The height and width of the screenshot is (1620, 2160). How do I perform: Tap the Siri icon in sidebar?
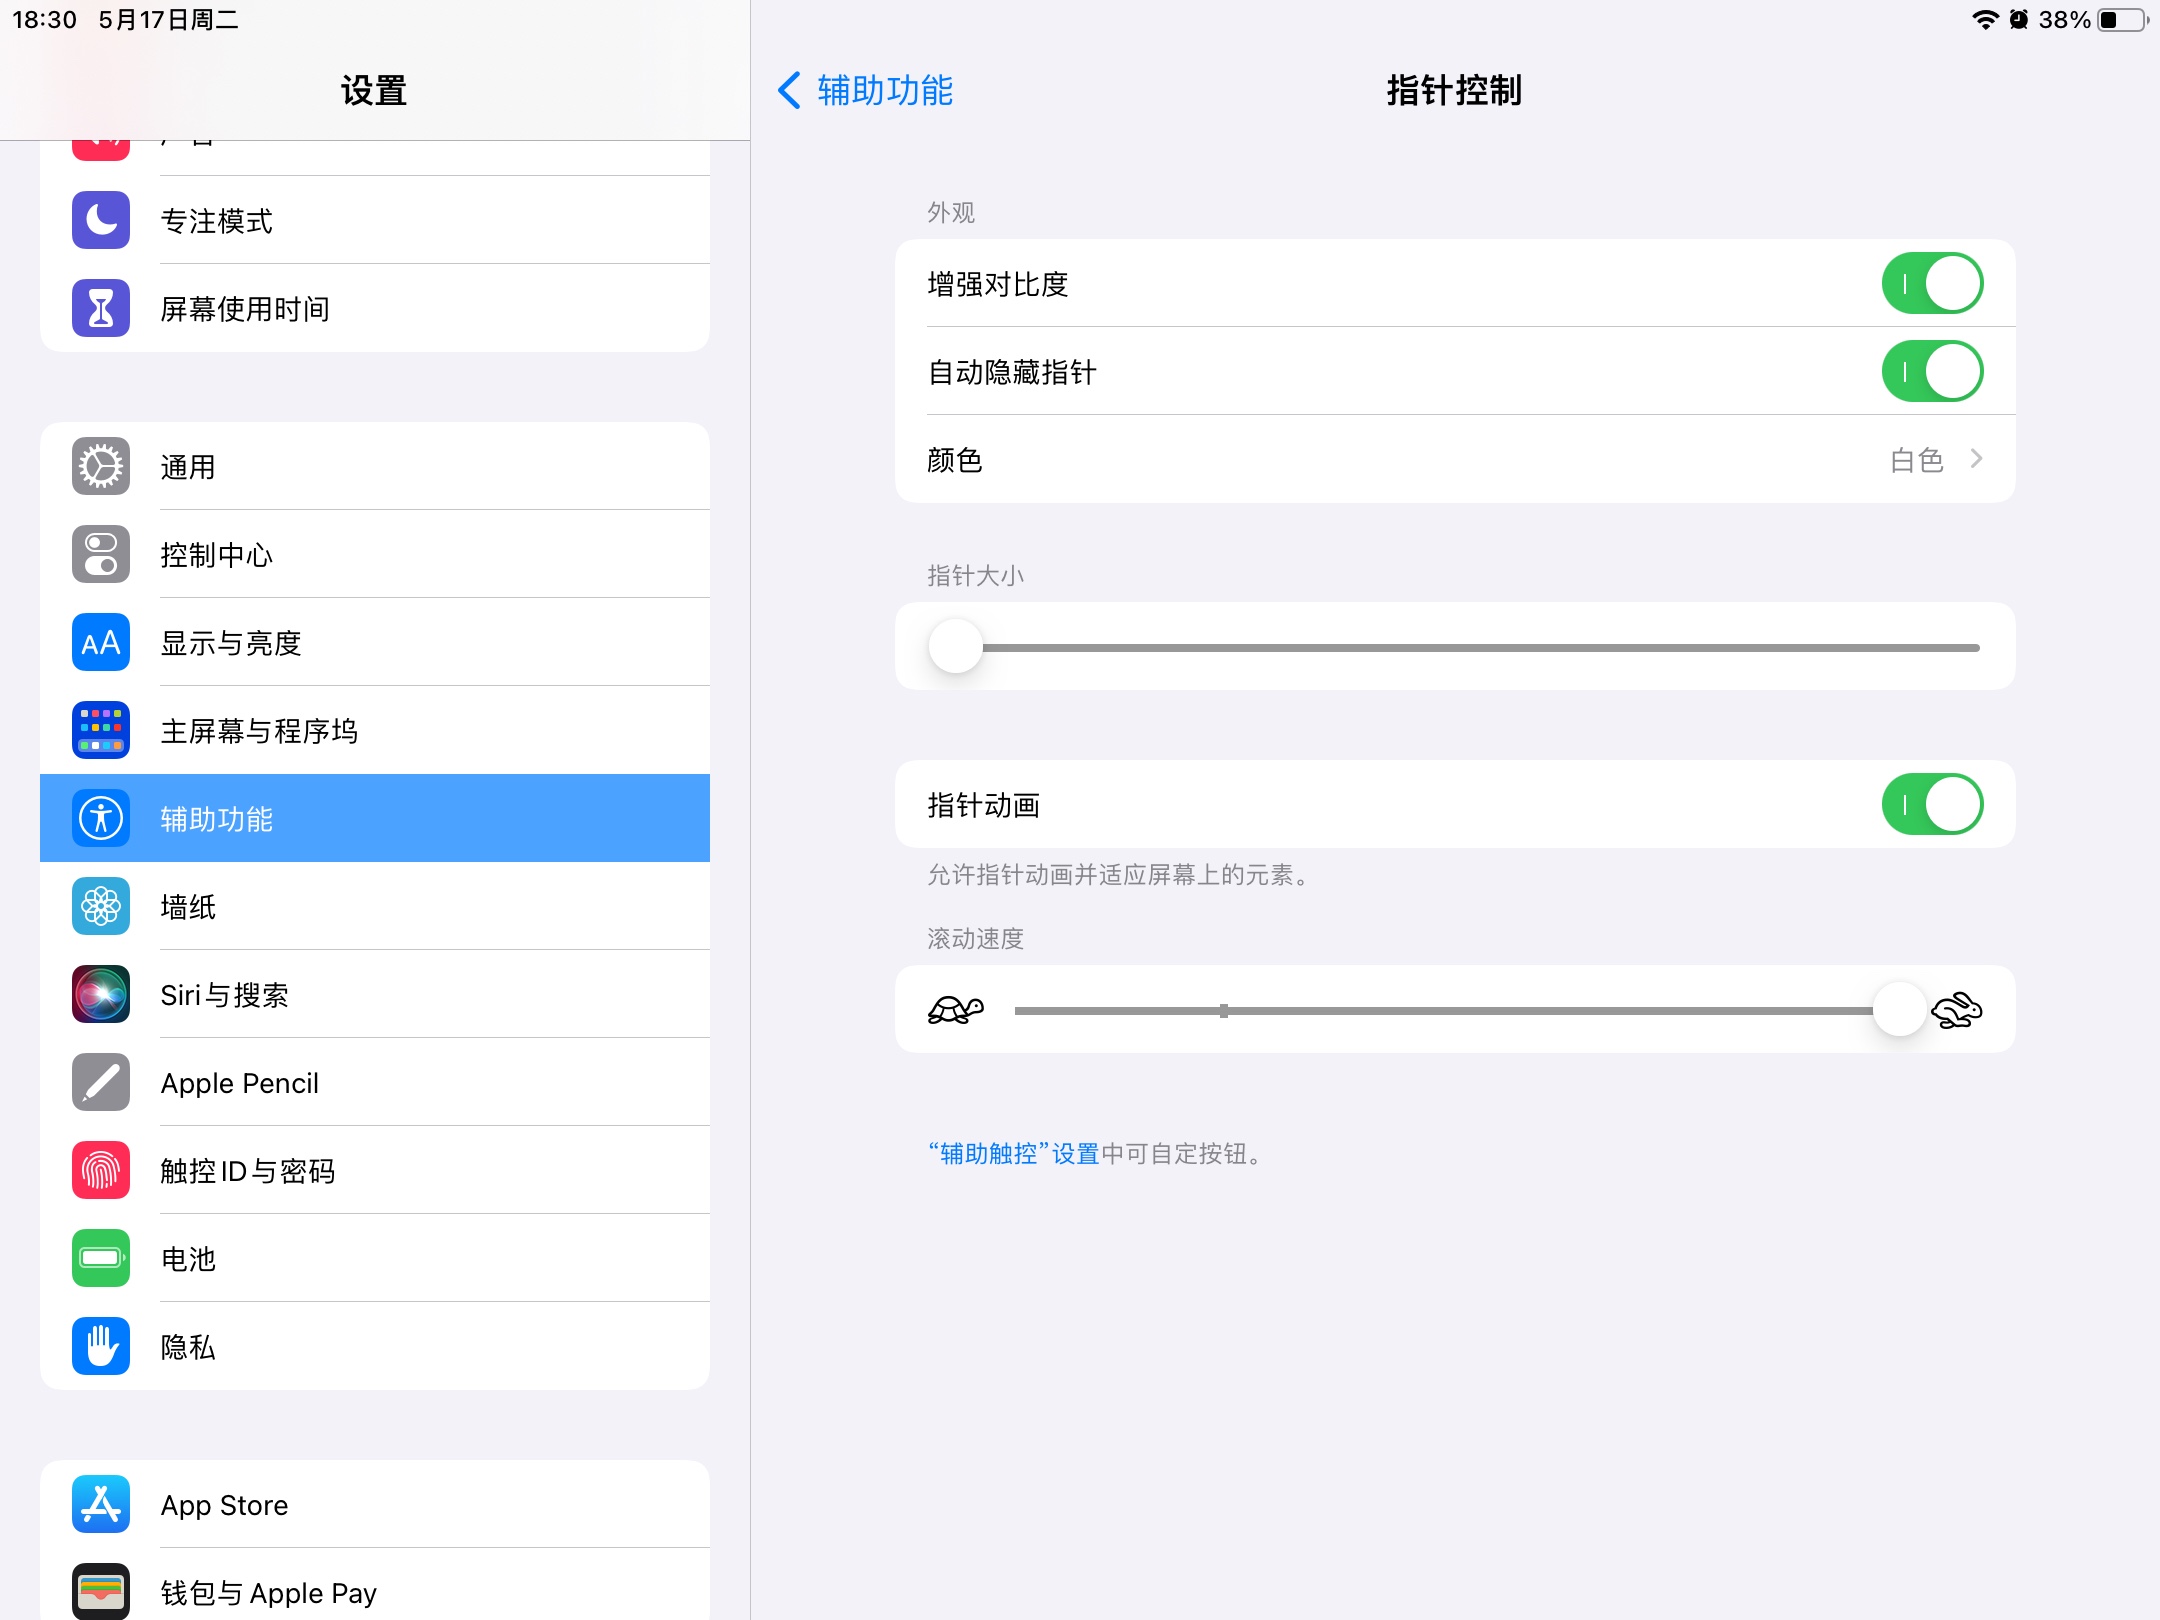[101, 994]
